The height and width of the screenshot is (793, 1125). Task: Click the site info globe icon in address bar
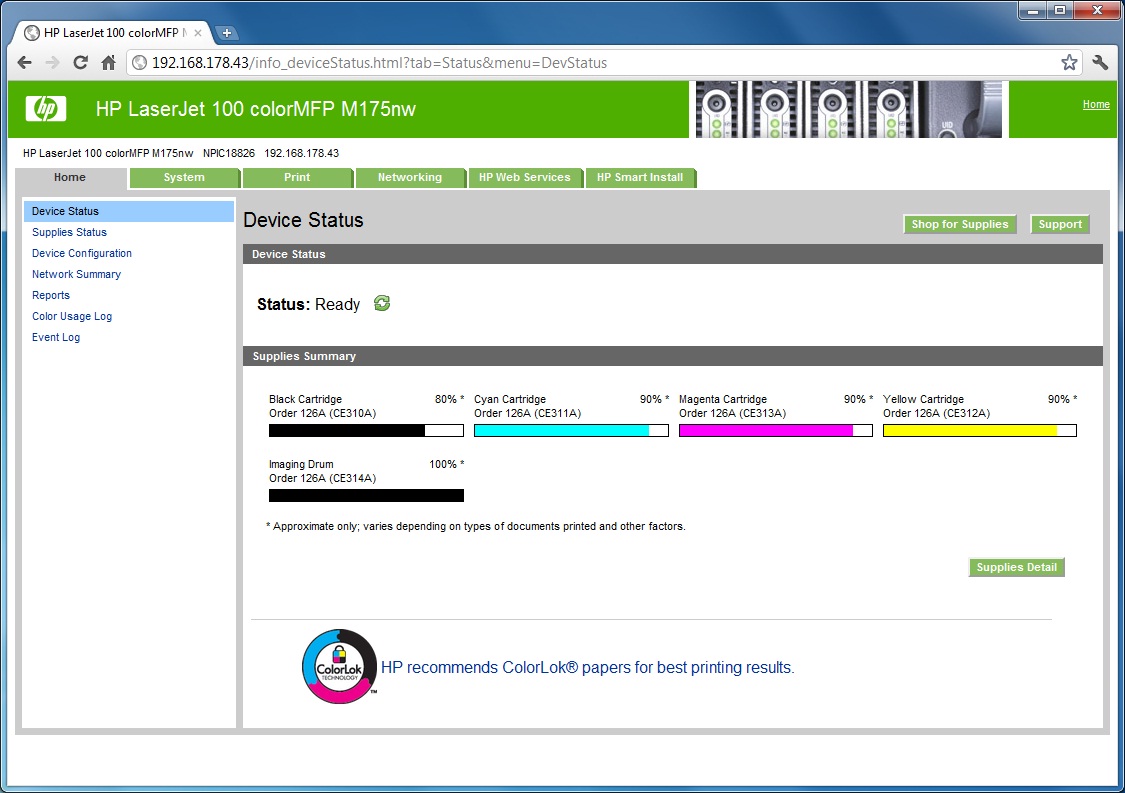[140, 63]
